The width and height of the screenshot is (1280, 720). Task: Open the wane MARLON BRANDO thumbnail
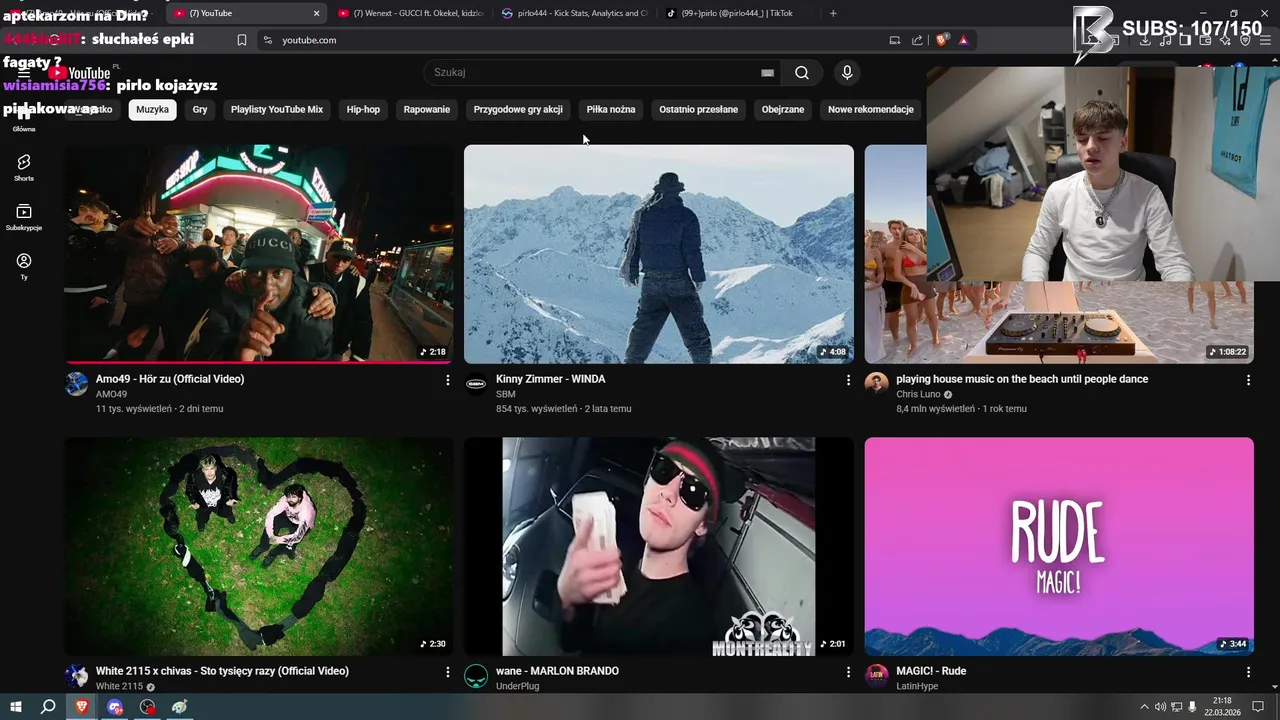tap(659, 546)
